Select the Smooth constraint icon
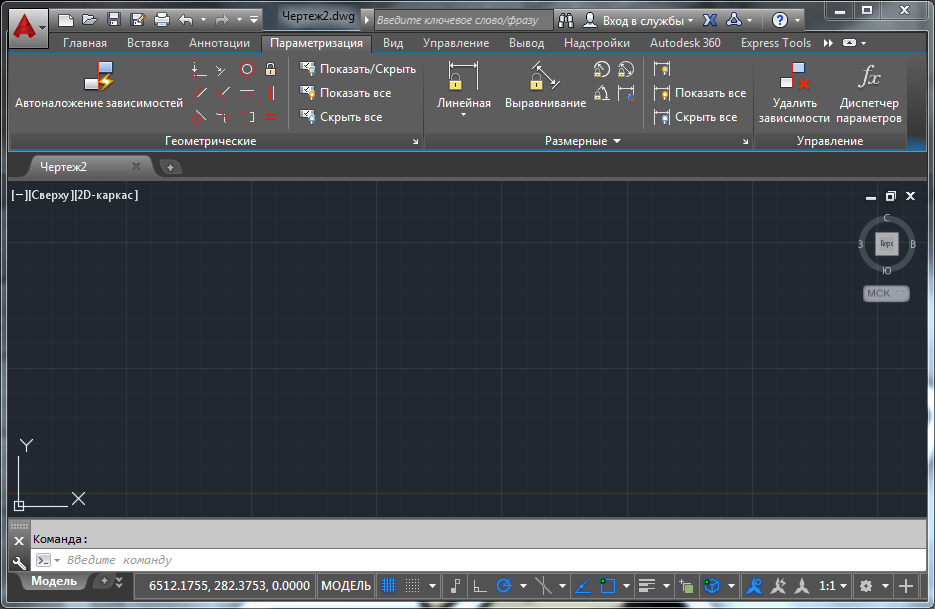The image size is (935, 609). tap(222, 117)
